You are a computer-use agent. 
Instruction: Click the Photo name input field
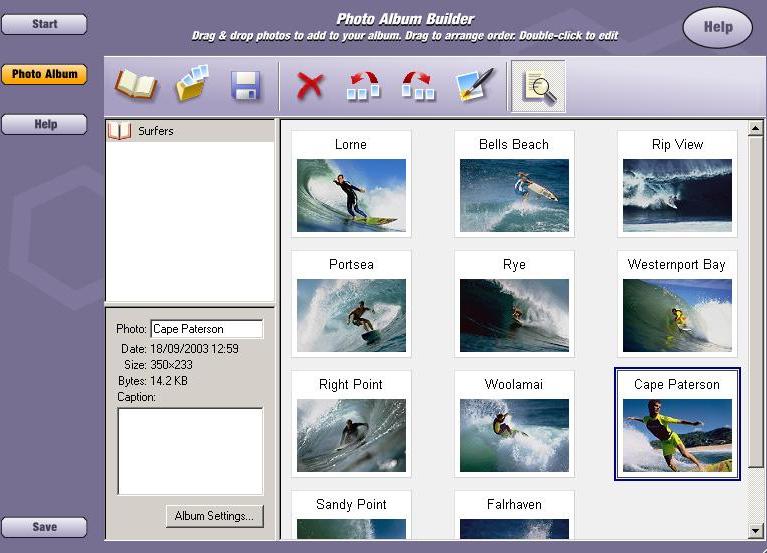206,329
